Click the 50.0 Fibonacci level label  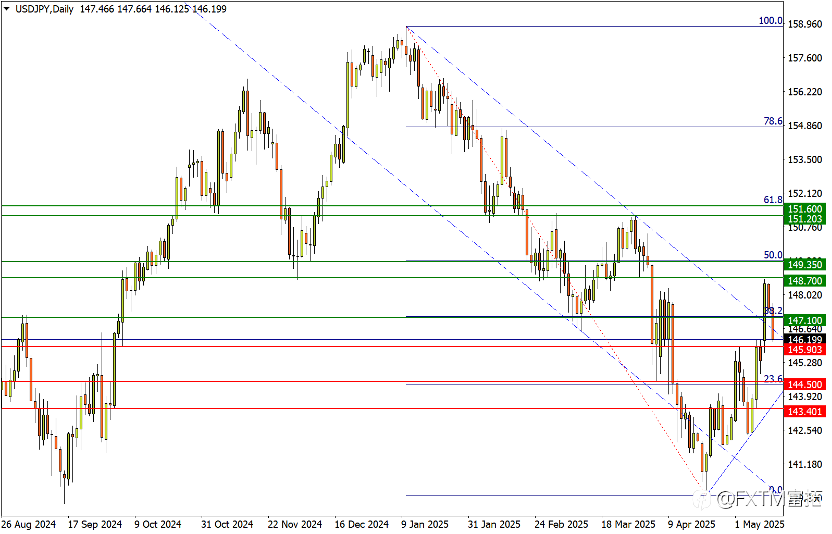pyautogui.click(x=773, y=255)
